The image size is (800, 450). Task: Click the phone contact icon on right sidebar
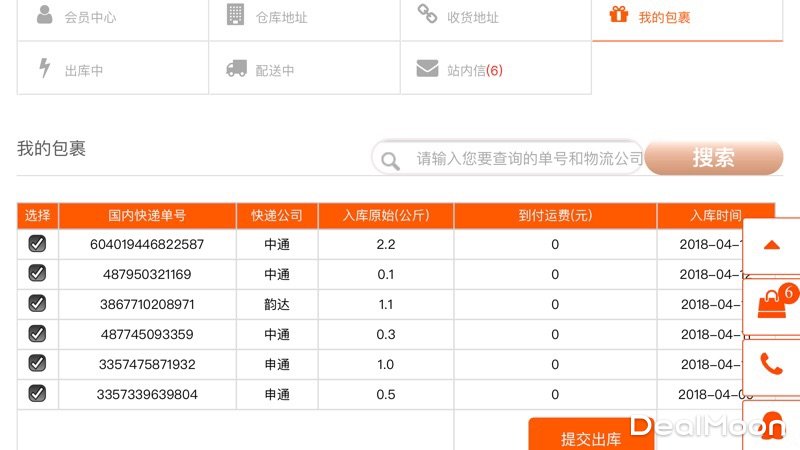pos(772,363)
